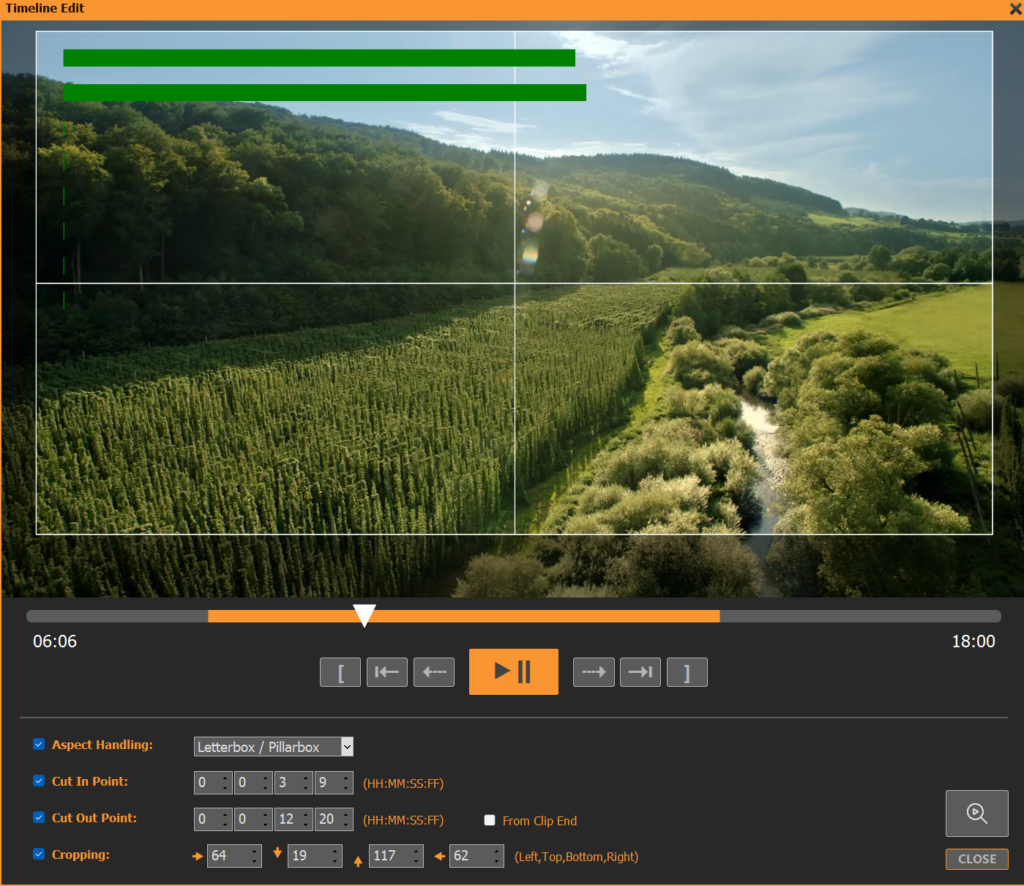
Task: Click the grey timeline section after cut-out
Action: tap(860, 616)
